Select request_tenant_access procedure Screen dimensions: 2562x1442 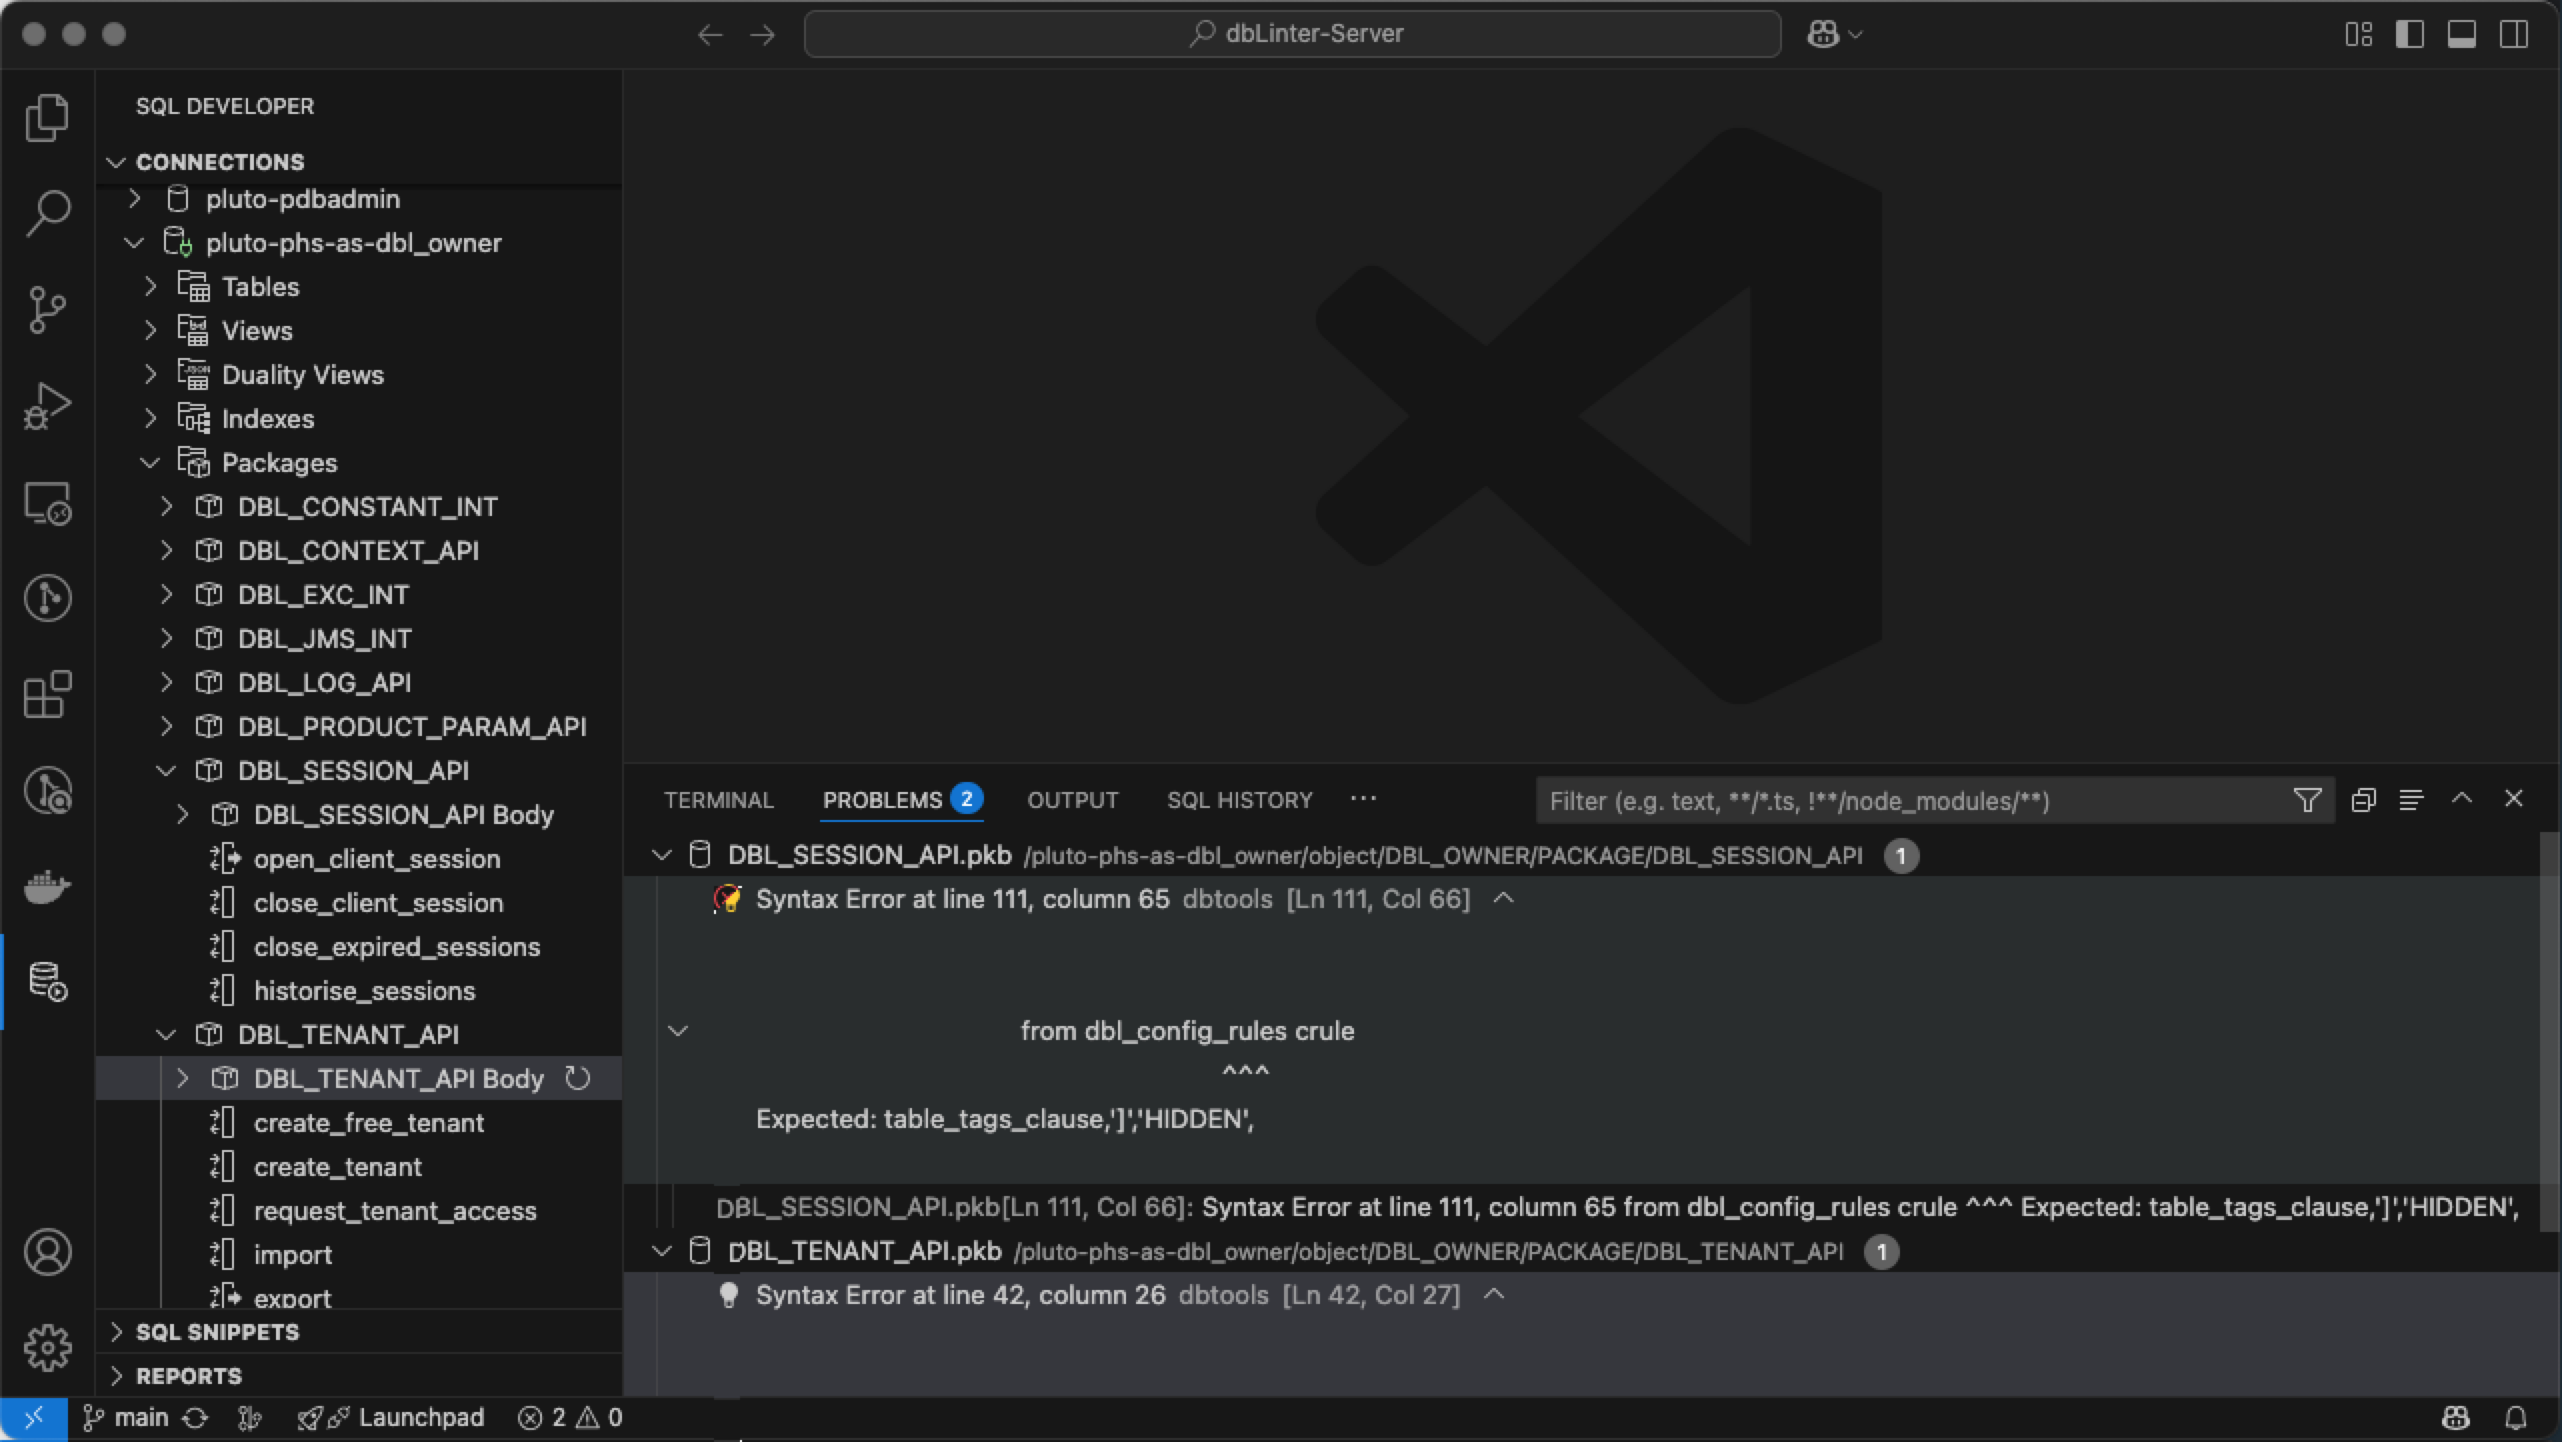pyautogui.click(x=394, y=1211)
